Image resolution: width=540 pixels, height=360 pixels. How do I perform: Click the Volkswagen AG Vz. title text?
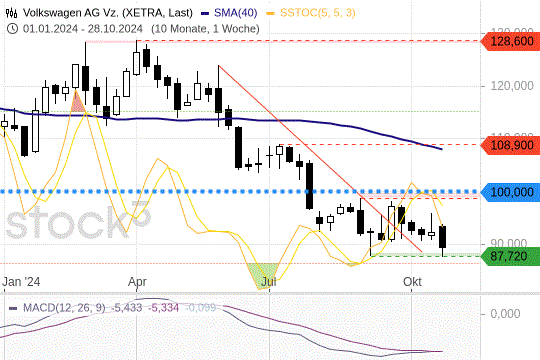[107, 13]
